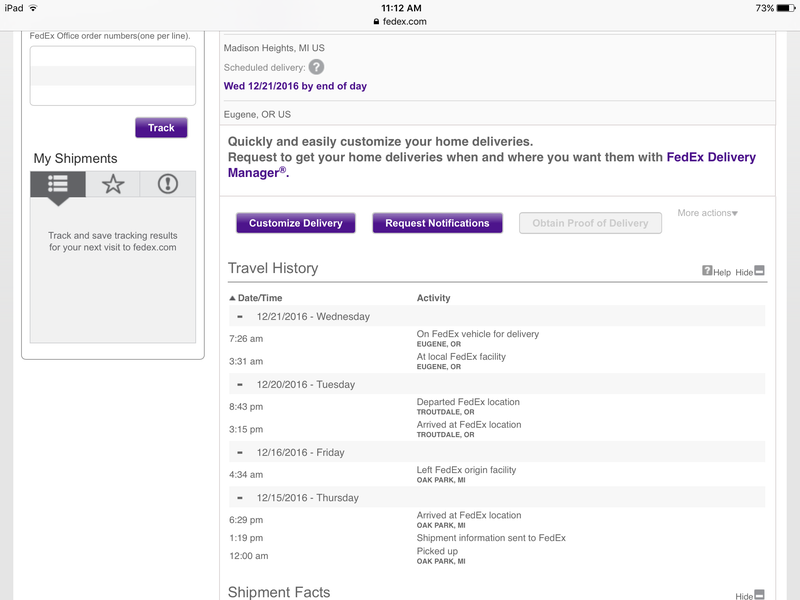
Task: Tap the fedex.com address bar
Action: [x=400, y=21]
